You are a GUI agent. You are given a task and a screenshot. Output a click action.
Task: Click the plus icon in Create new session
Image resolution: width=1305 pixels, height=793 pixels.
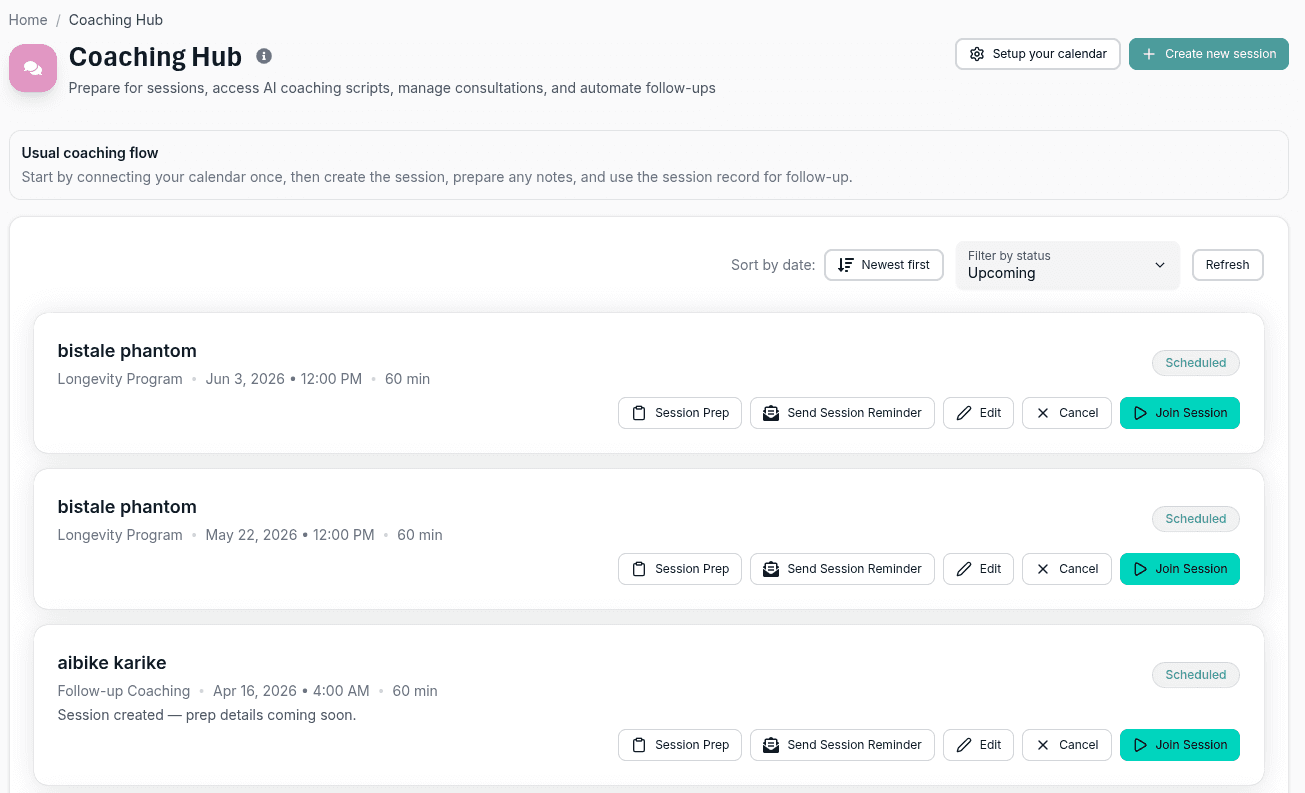[1149, 54]
